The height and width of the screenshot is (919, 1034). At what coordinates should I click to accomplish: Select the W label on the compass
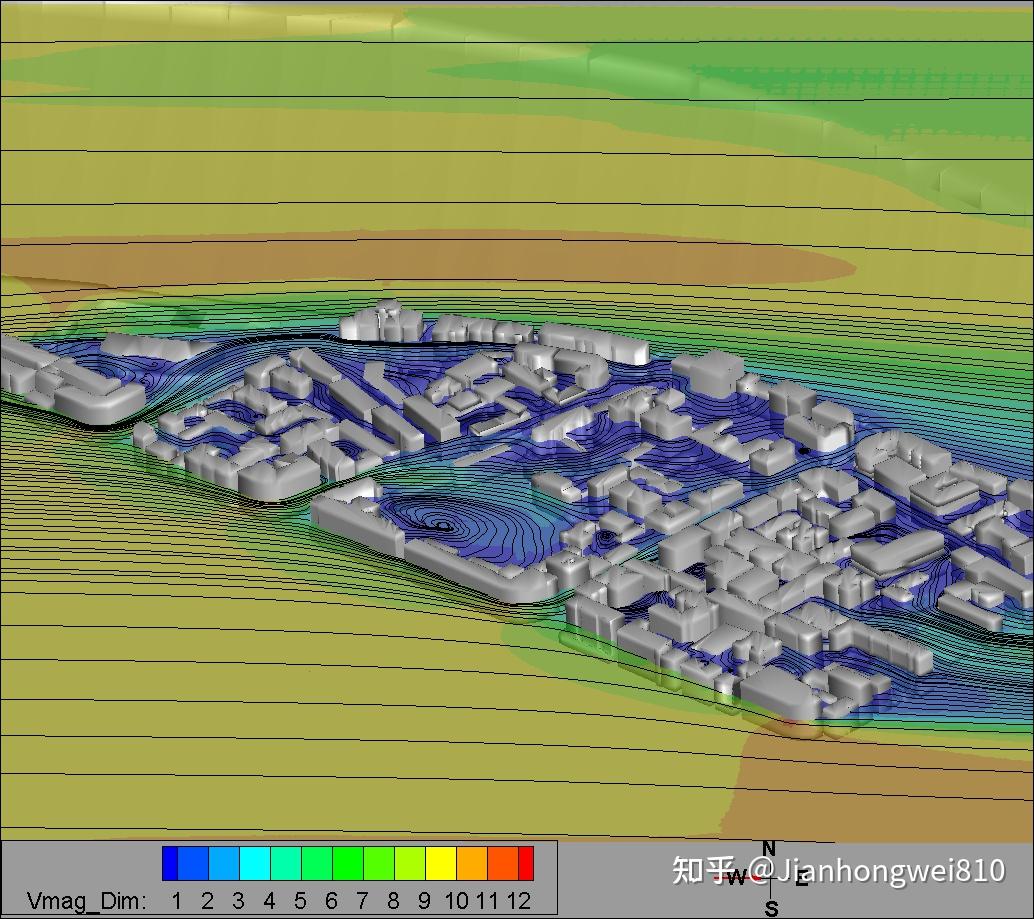coord(738,875)
